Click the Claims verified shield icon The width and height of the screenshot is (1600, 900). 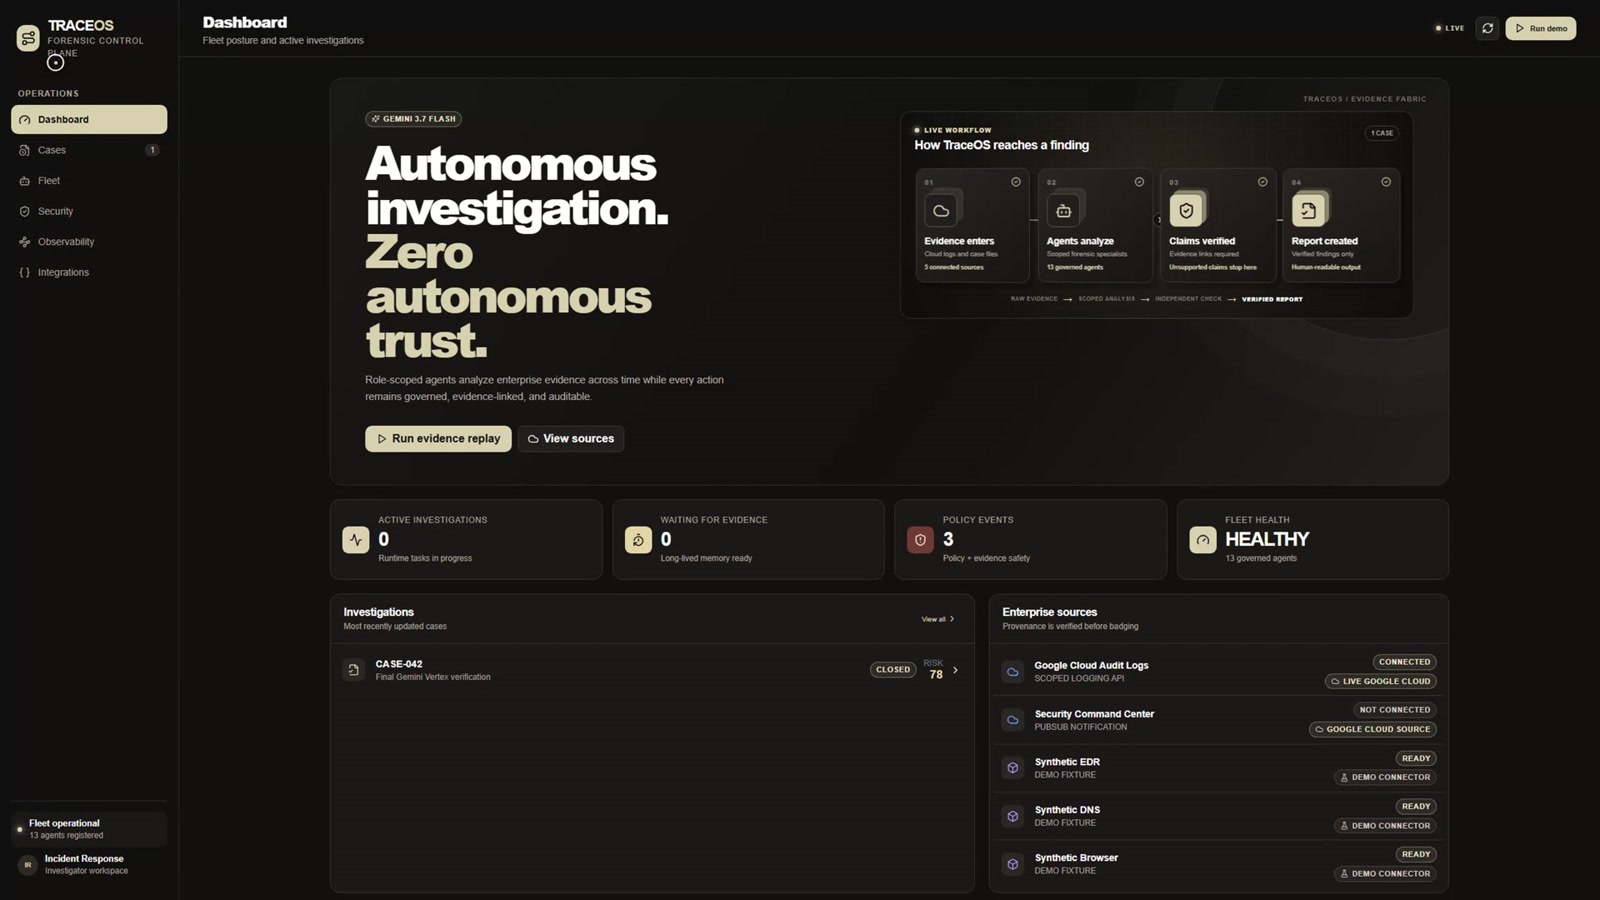tap(1186, 210)
